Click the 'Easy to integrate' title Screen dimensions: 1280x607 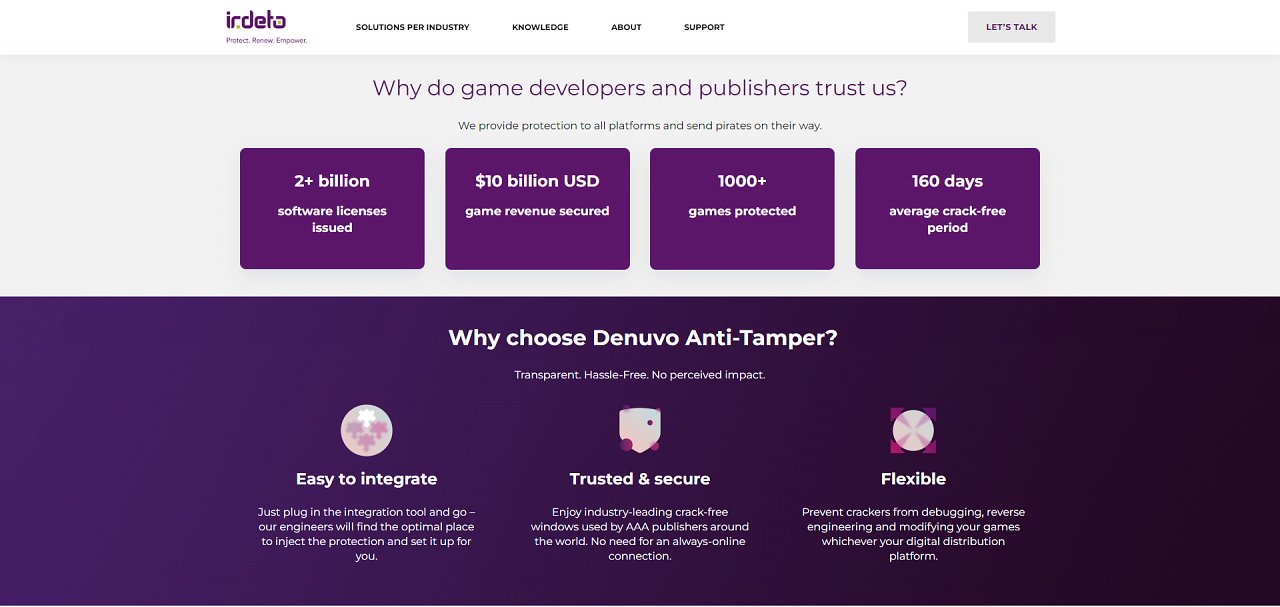(366, 479)
